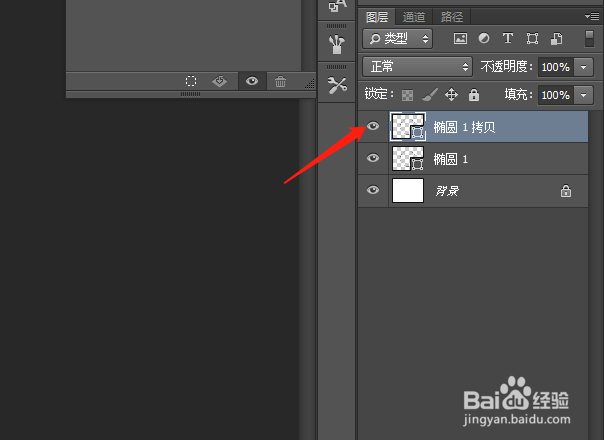This screenshot has height=440, width=604.
Task: Filter layers by shape layer icon
Action: [532, 39]
